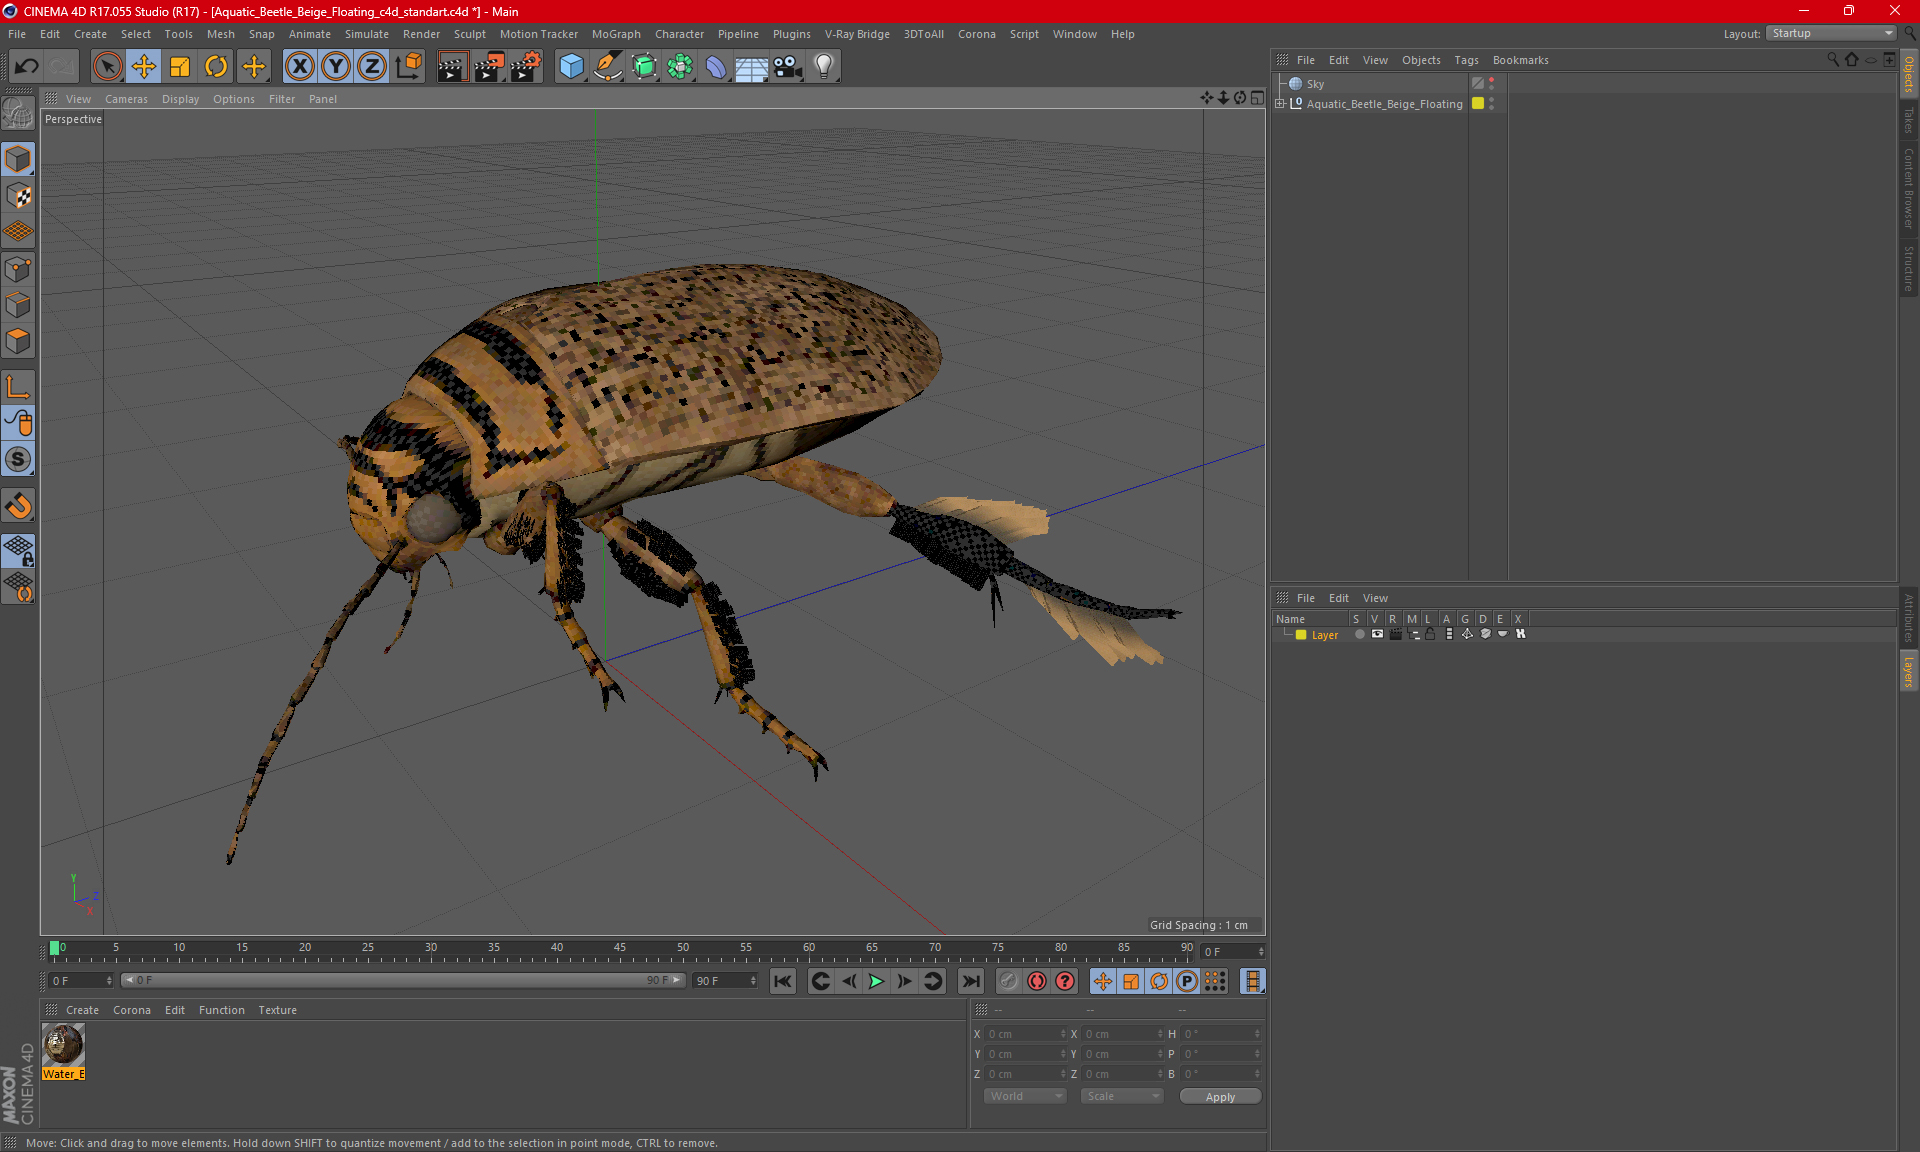Viewport: 1920px width, 1152px height.
Task: Toggle parameter P keyframe recording
Action: (x=1187, y=981)
